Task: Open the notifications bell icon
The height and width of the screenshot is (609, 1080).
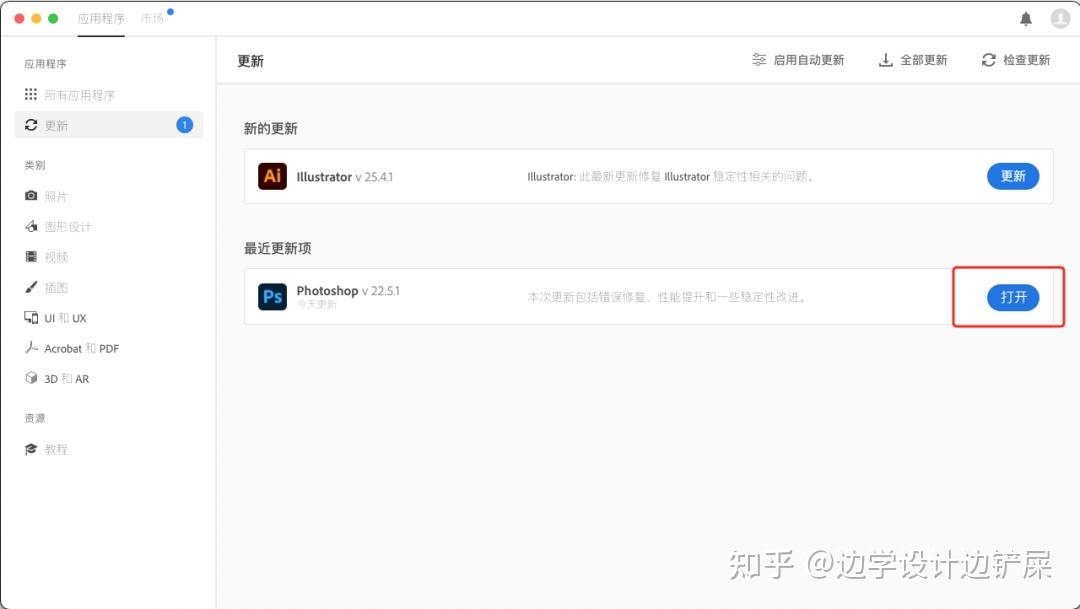Action: (1026, 19)
